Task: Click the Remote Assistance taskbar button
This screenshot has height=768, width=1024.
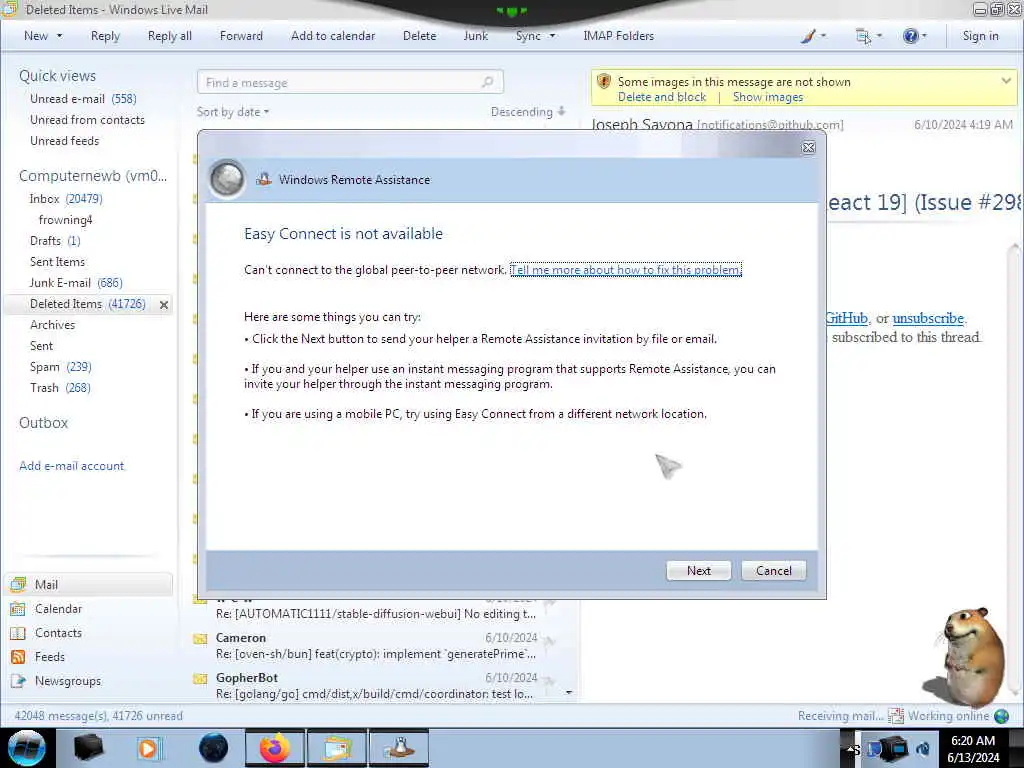Action: 398,748
